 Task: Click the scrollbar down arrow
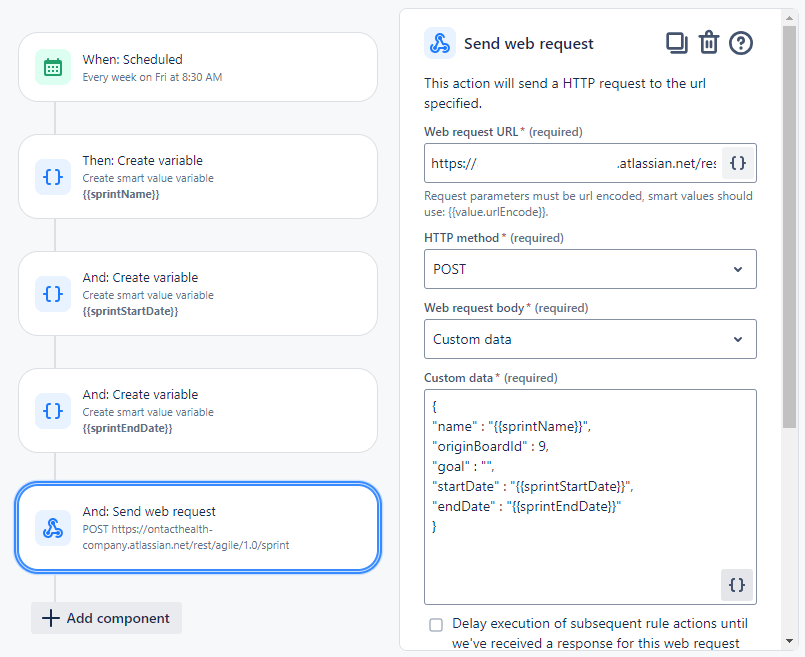tap(789, 641)
